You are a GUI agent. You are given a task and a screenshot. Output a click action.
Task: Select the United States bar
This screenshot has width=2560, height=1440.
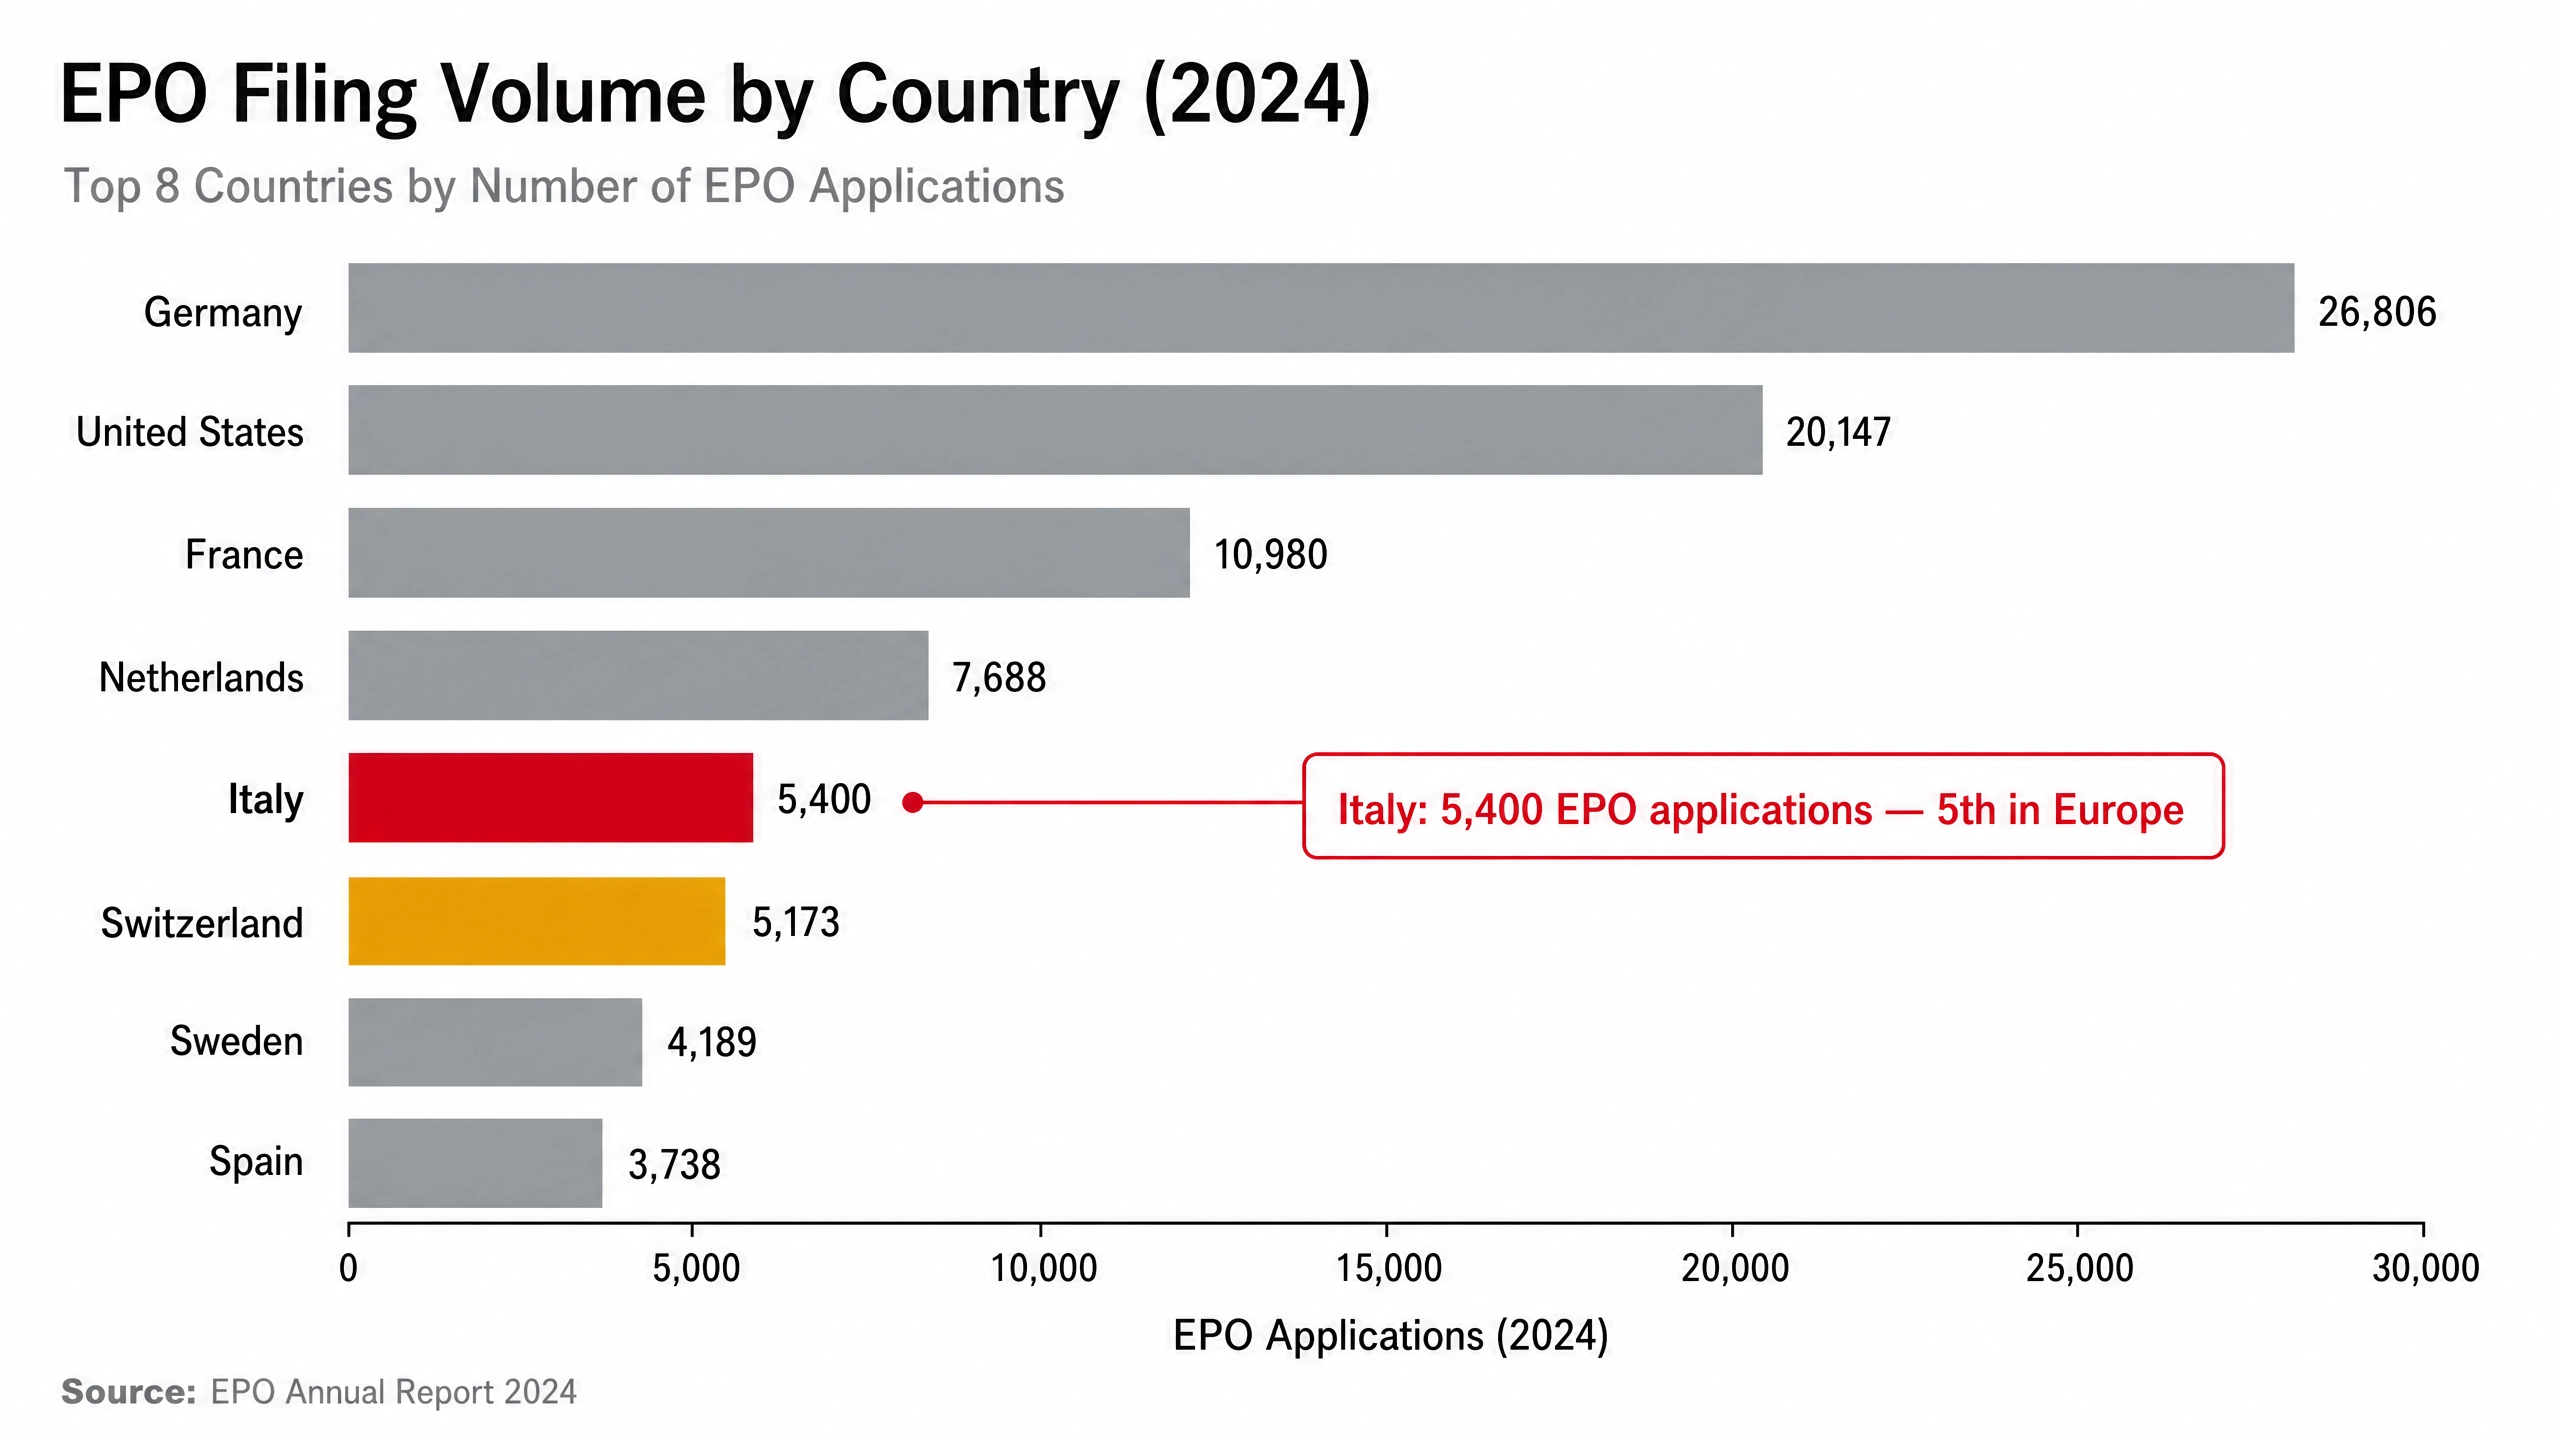pyautogui.click(x=1055, y=430)
